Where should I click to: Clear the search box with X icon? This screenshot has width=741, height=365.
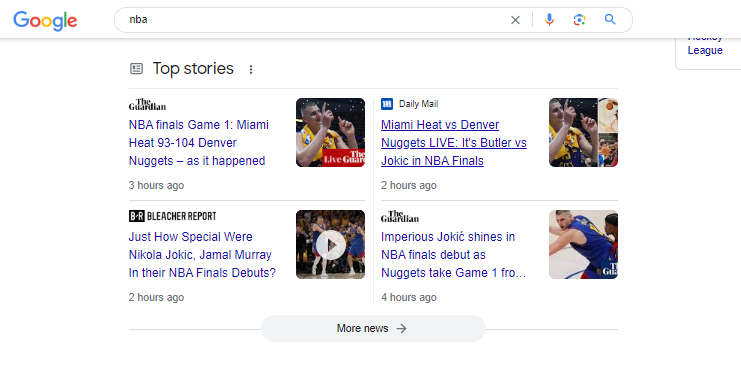[x=515, y=20]
